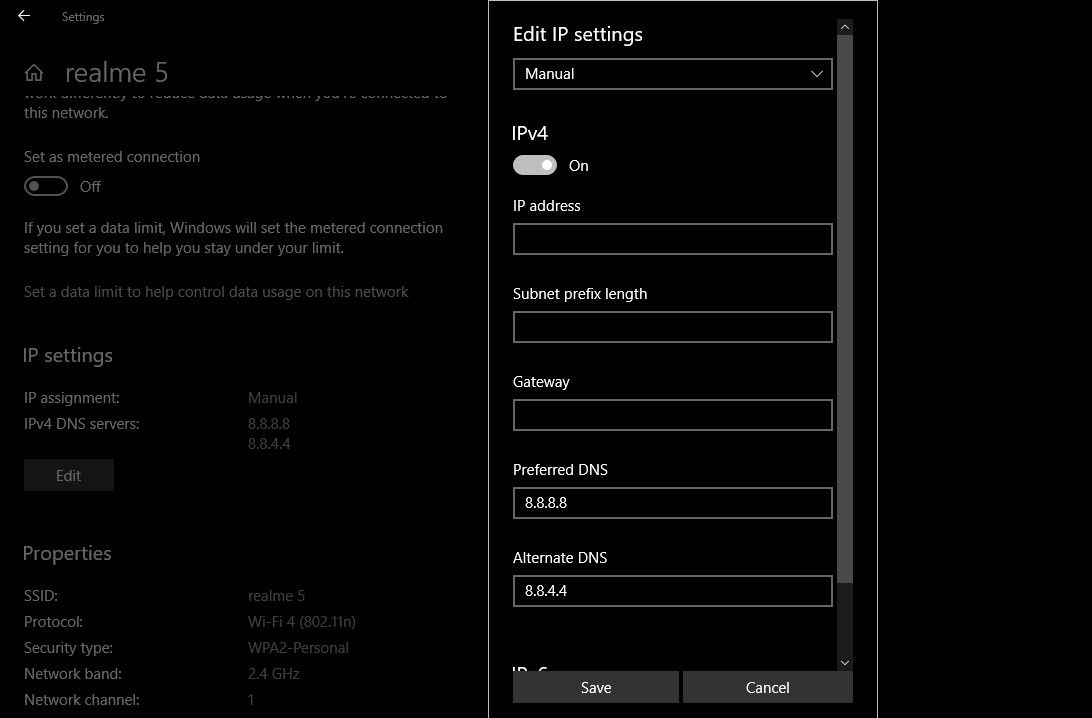Click the Settings title bar label
This screenshot has height=718, width=1092.
coord(82,16)
